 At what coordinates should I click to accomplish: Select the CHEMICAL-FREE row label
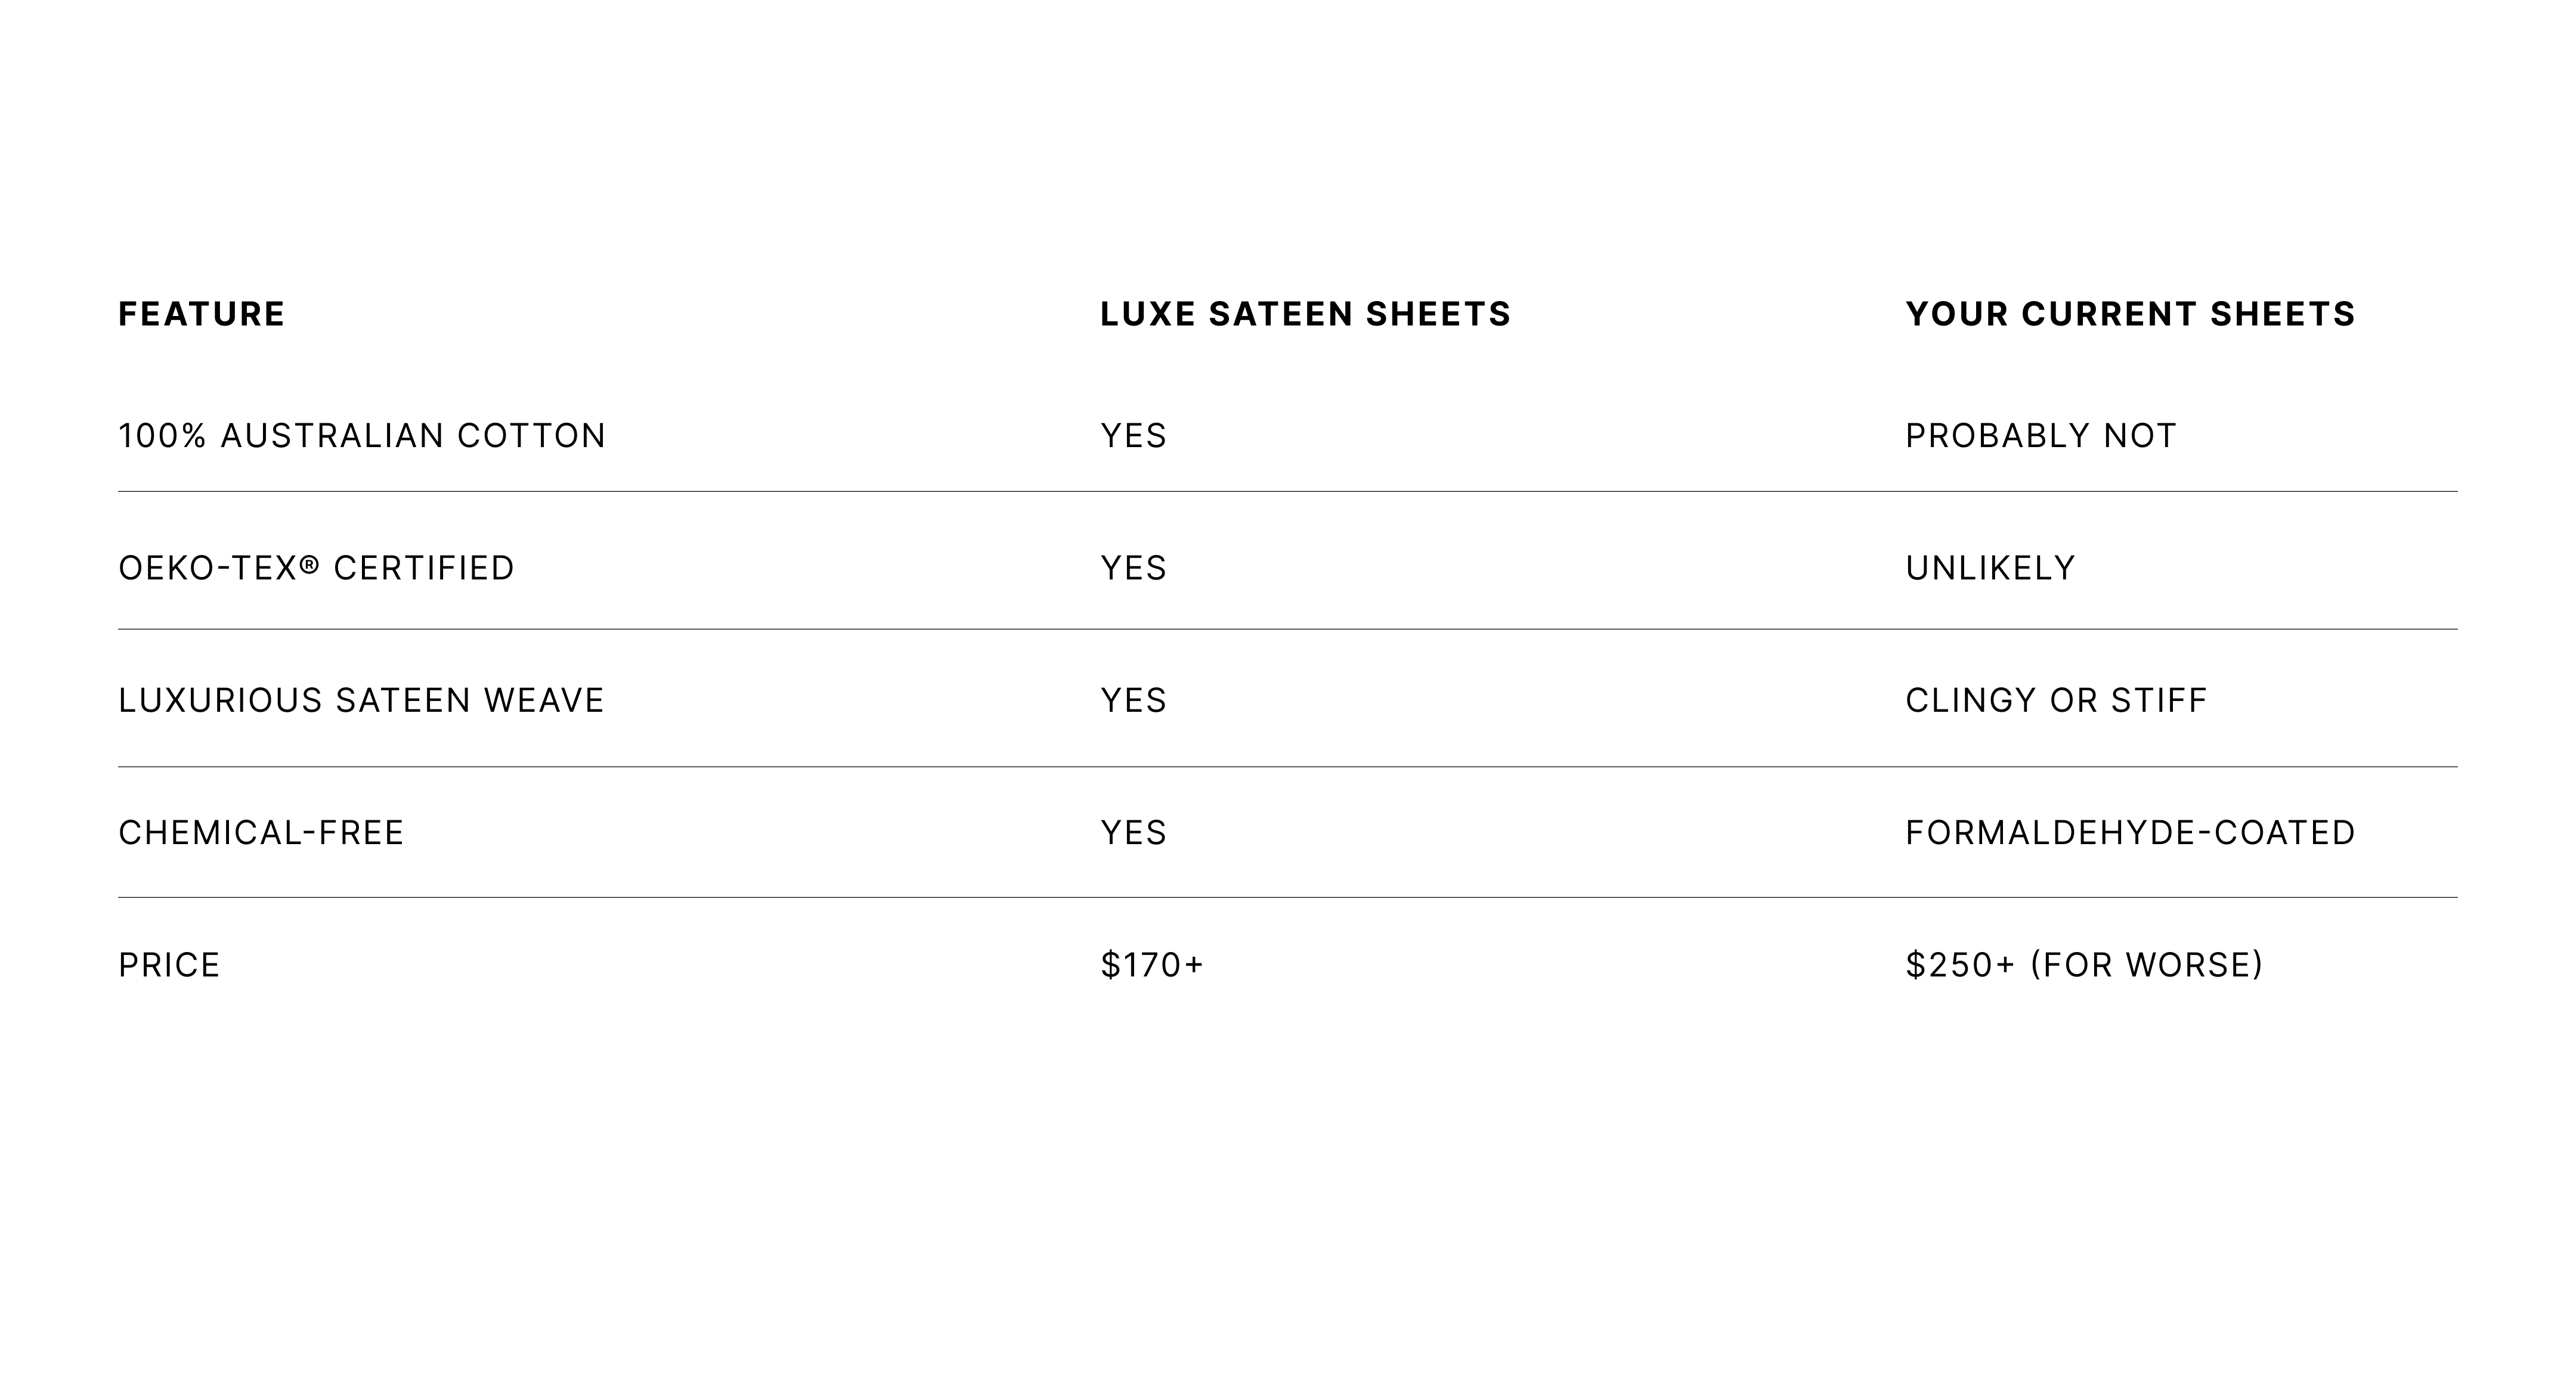tap(261, 832)
